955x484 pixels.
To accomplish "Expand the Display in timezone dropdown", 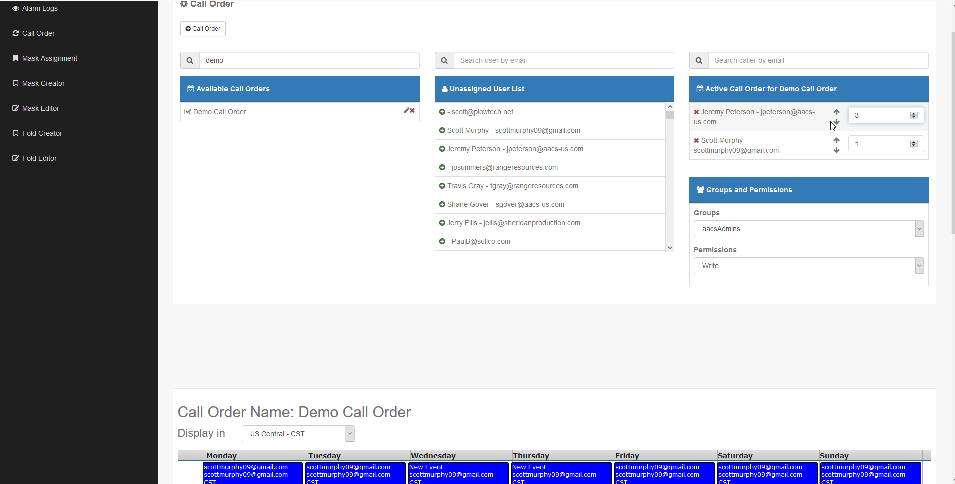I will (x=297, y=434).
